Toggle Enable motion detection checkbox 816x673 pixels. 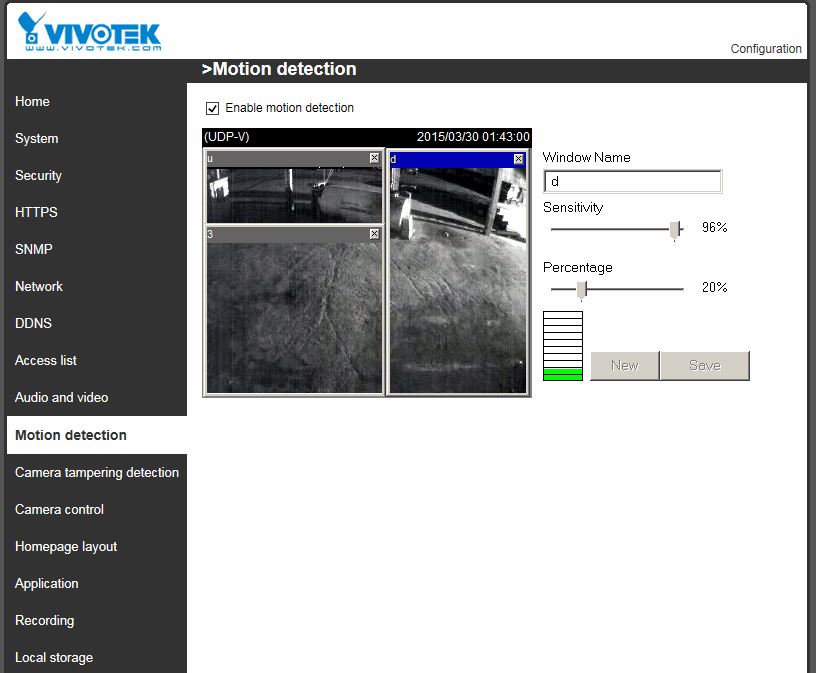coord(212,108)
